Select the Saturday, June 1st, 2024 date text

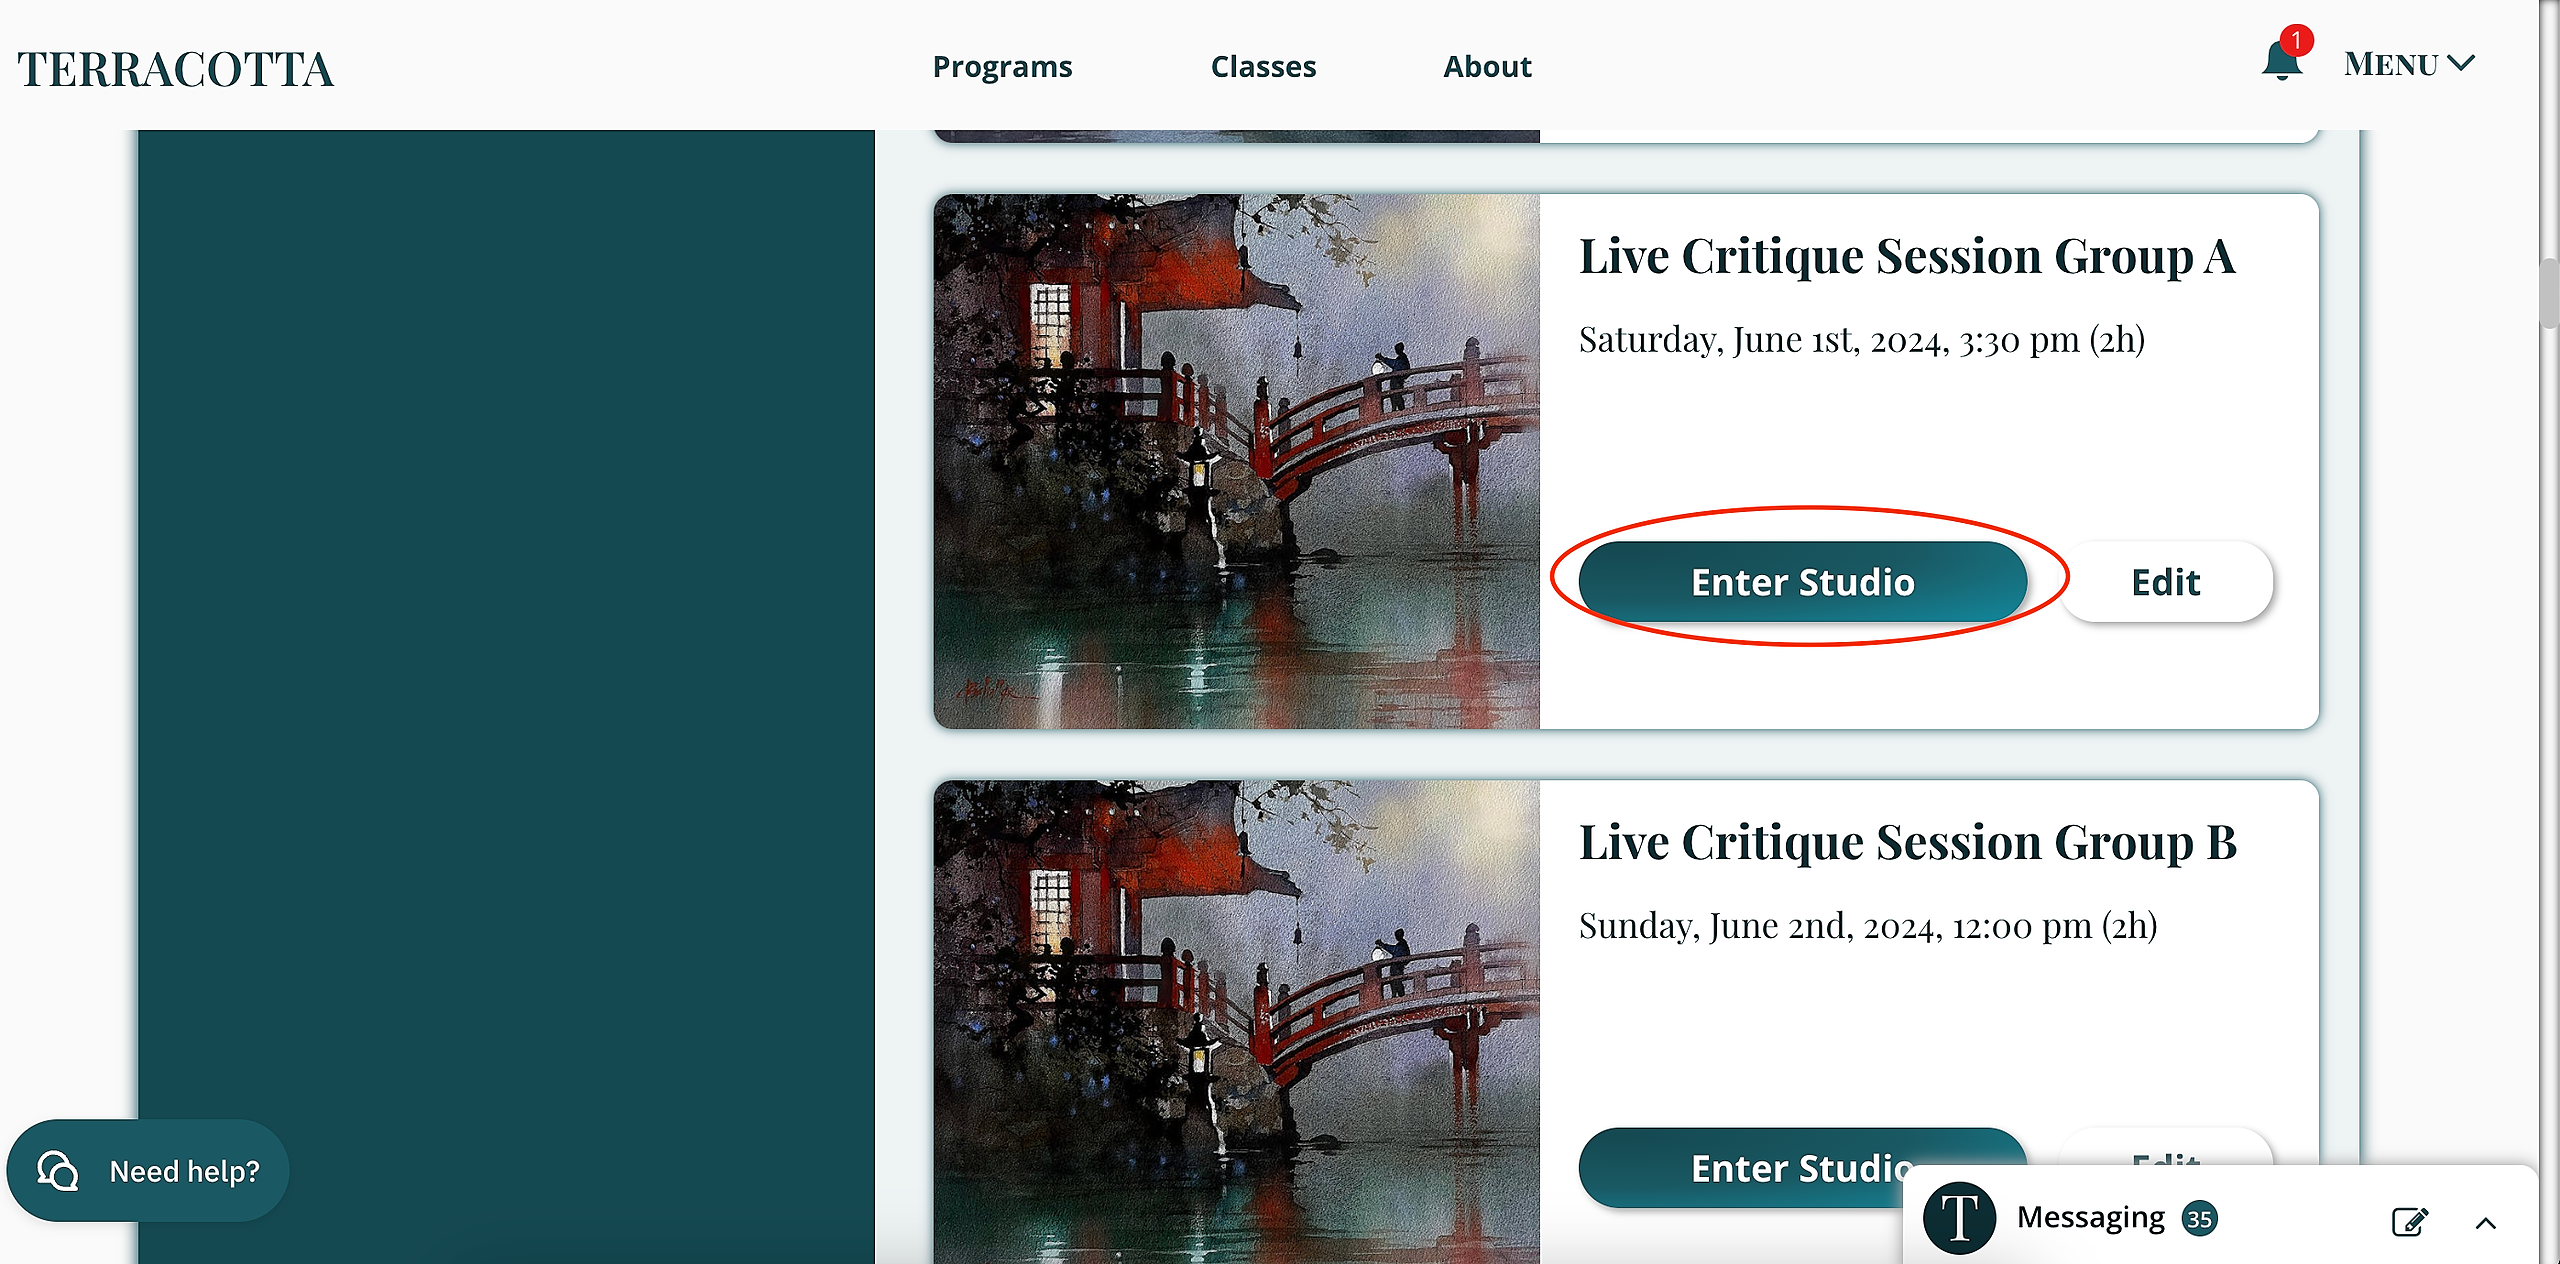coord(1862,341)
